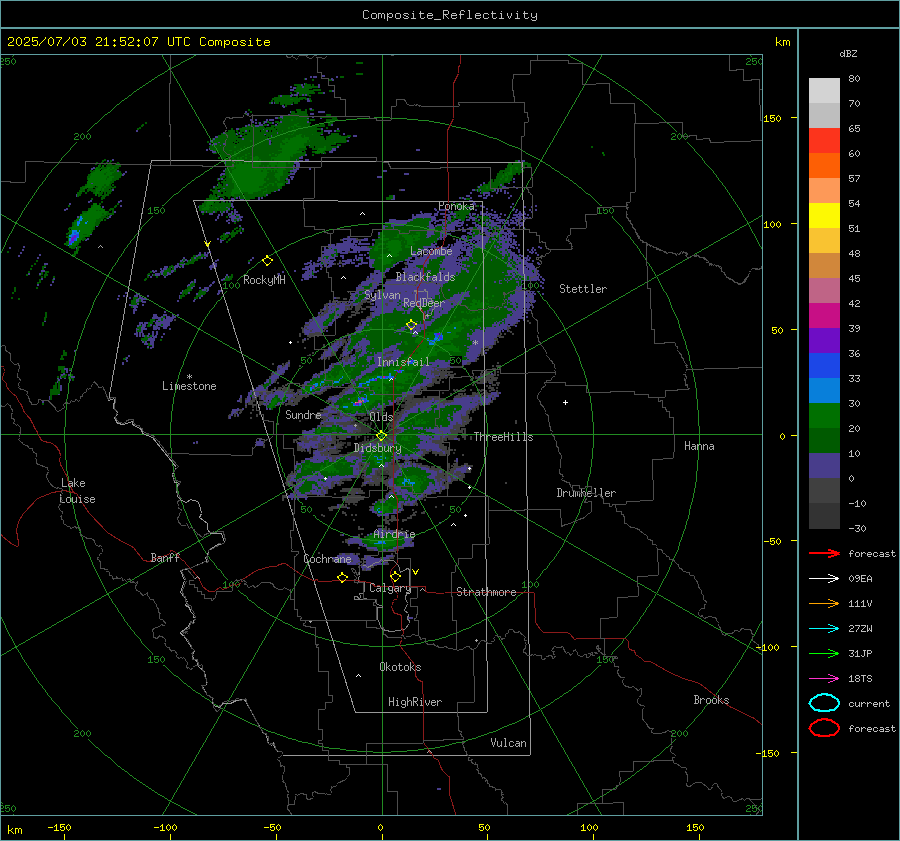Screen dimensions: 900x841
Task: Click the Drumheller label
Action: (586, 493)
